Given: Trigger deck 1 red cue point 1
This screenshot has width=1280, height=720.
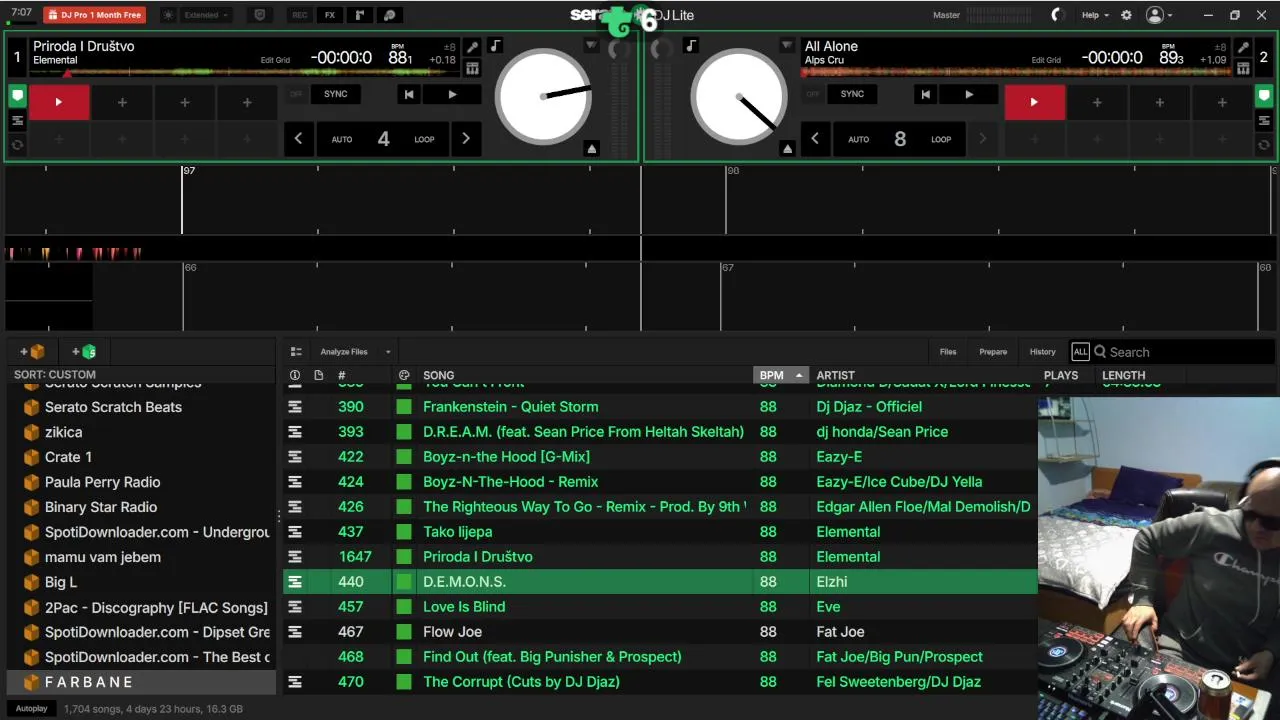Looking at the screenshot, I should (x=59, y=102).
